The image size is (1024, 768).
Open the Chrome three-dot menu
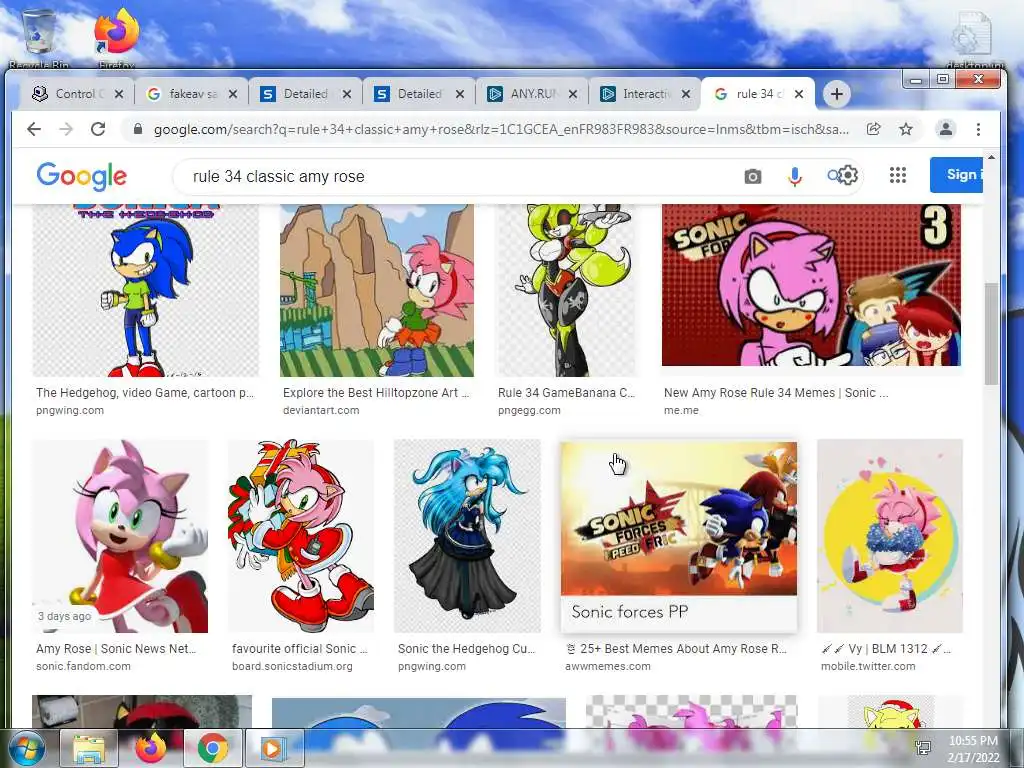(x=978, y=129)
